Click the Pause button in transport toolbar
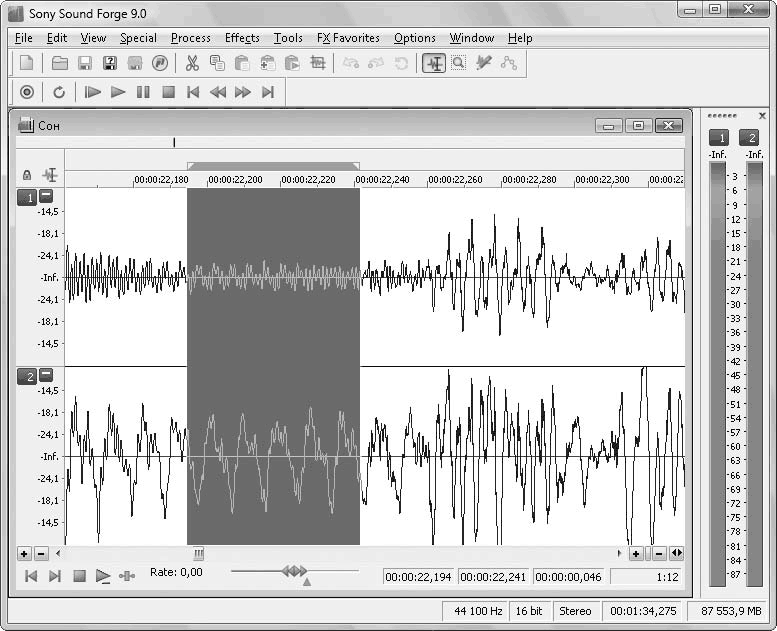 tap(143, 92)
